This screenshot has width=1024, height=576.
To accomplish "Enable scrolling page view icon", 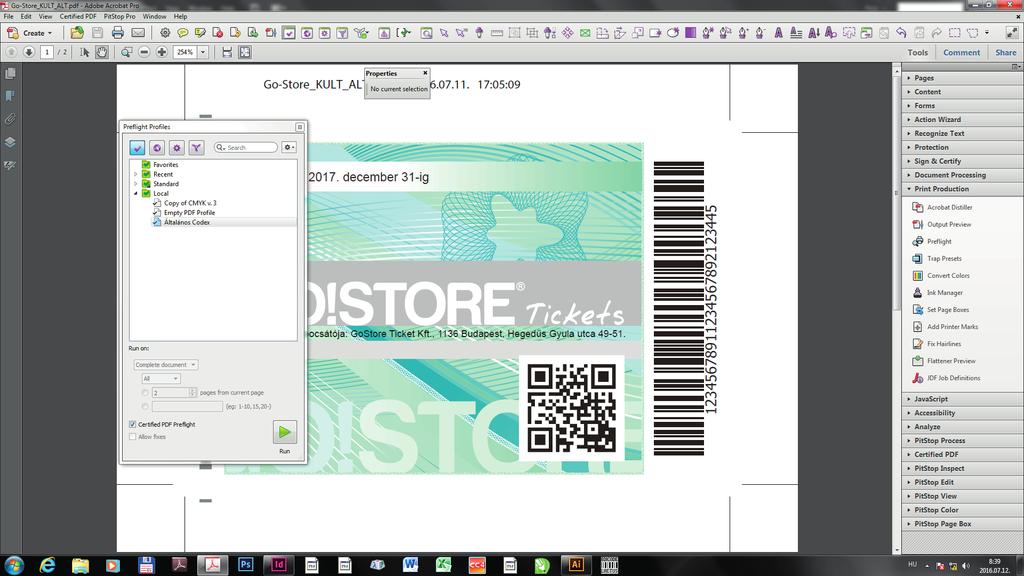I will (x=227, y=52).
